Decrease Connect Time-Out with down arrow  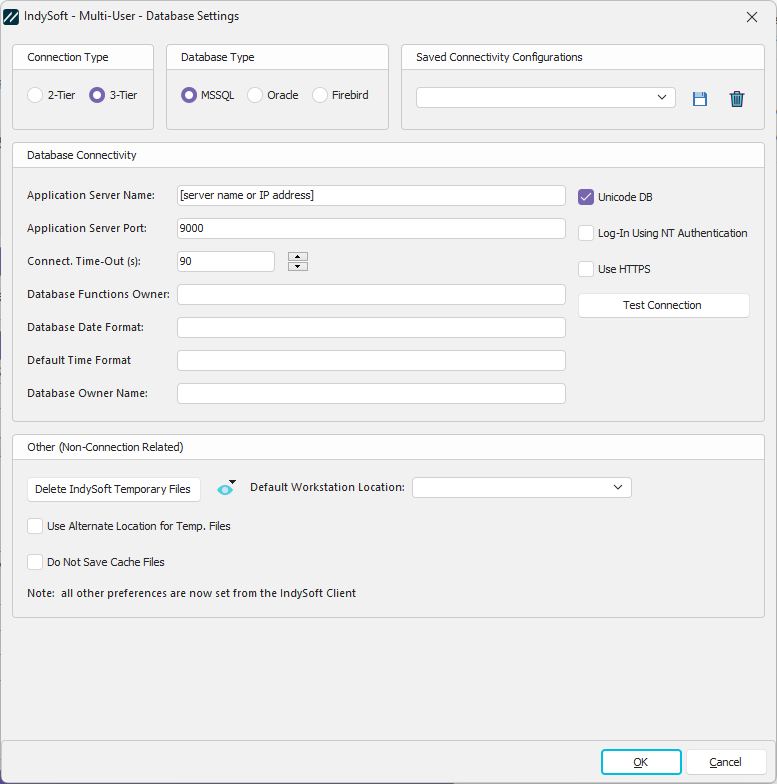click(298, 266)
